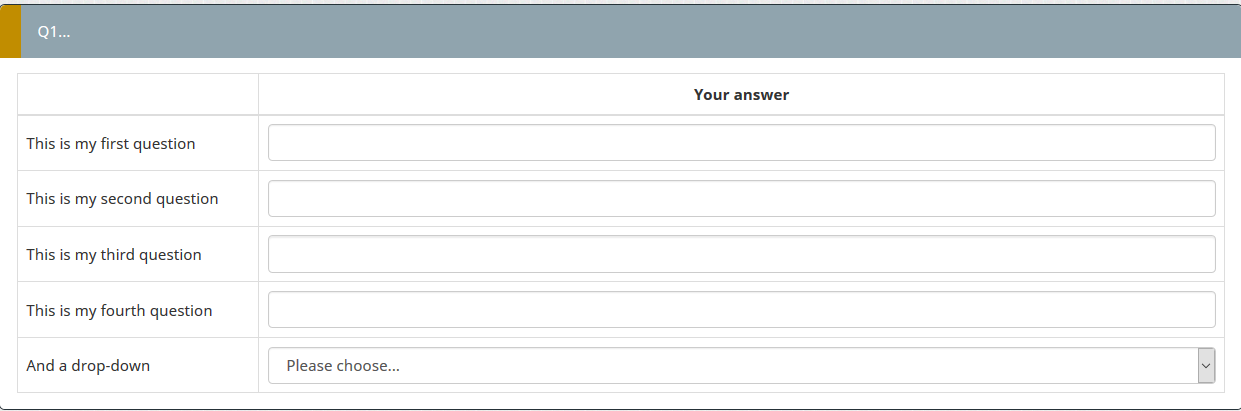Click the 'This is my second question' label

pyautogui.click(x=122, y=199)
